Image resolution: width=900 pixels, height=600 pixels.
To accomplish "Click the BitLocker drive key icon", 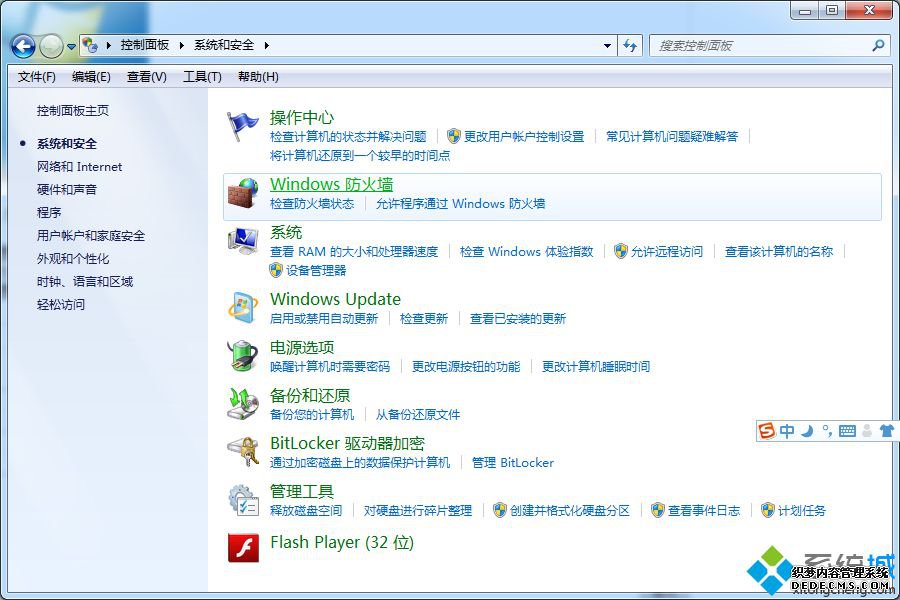I will (x=243, y=452).
